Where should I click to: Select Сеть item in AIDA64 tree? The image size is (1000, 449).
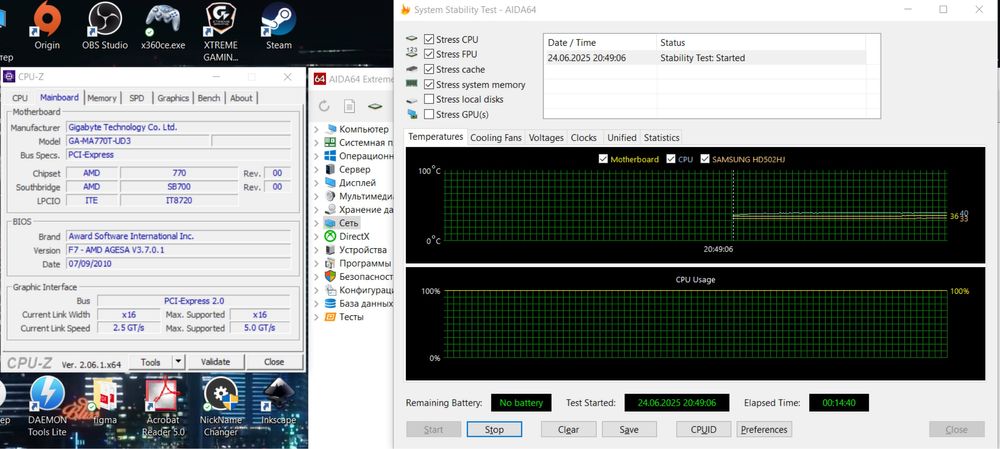pyautogui.click(x=349, y=223)
